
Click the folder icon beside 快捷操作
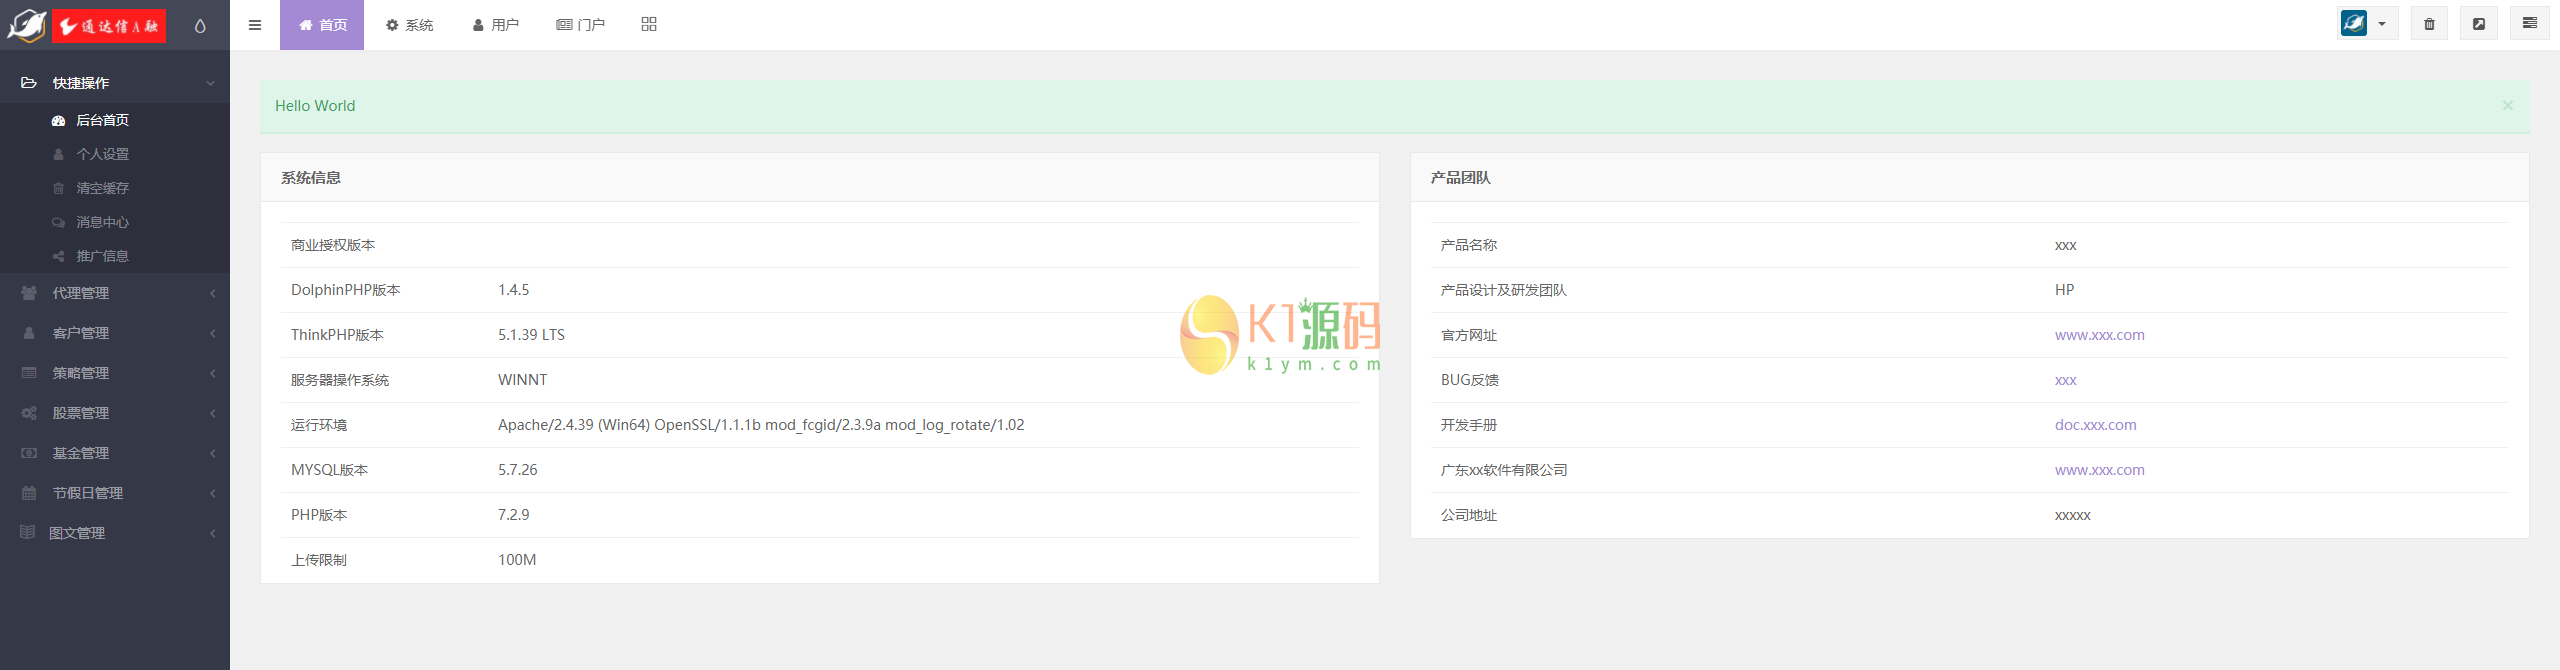click(29, 83)
